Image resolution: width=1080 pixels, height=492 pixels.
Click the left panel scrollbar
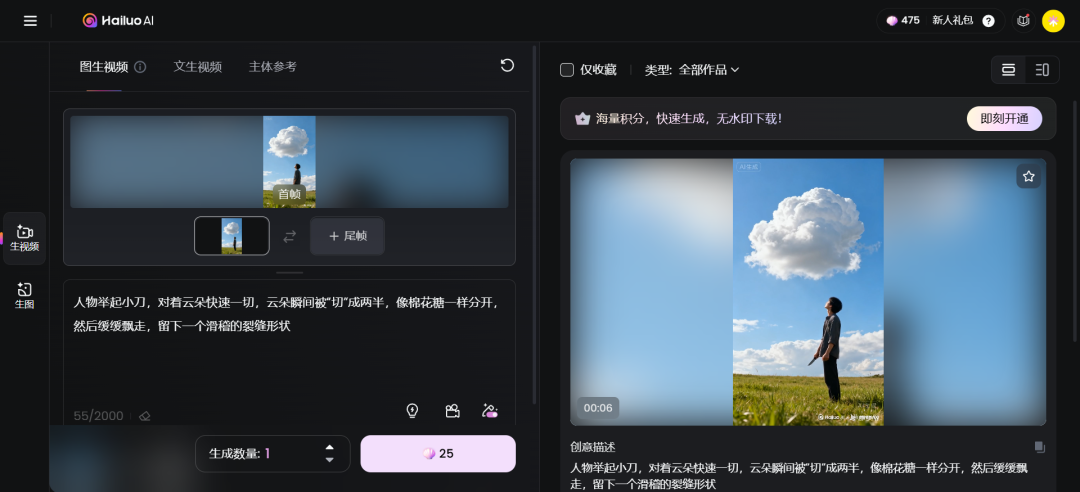pos(535,224)
